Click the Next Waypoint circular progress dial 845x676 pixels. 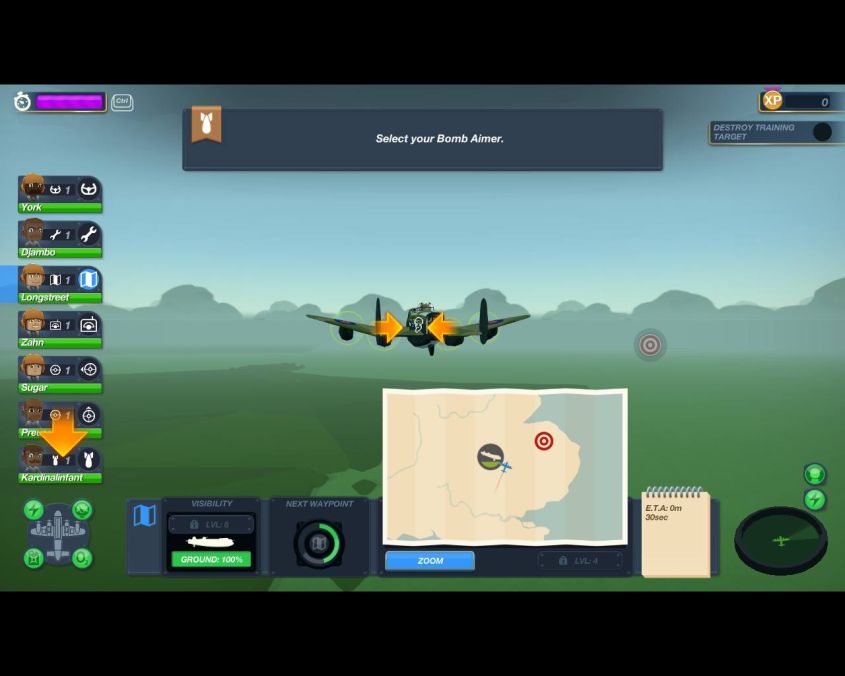click(319, 543)
